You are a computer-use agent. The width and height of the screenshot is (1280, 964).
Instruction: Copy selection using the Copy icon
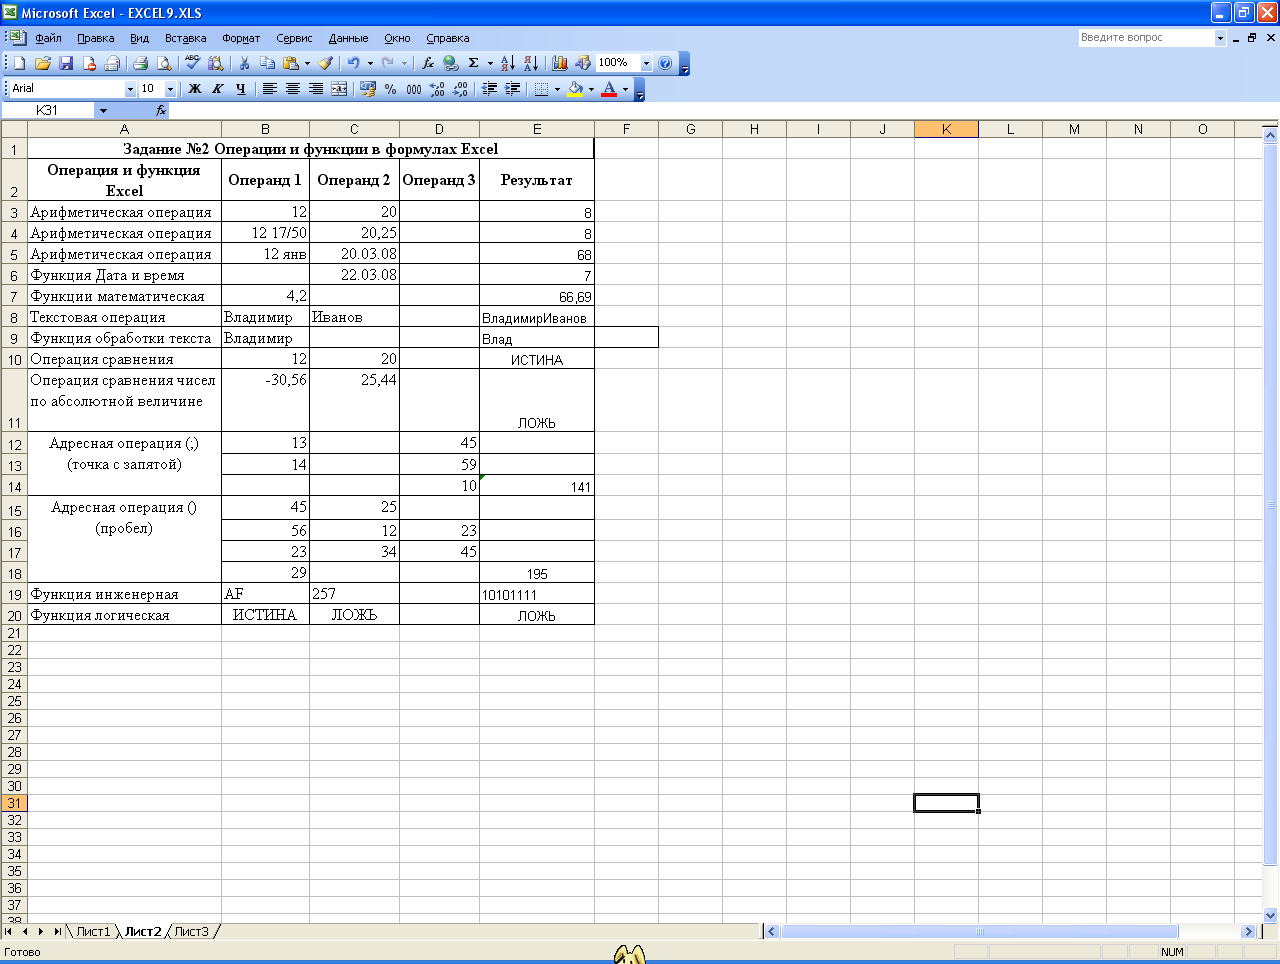tap(267, 63)
